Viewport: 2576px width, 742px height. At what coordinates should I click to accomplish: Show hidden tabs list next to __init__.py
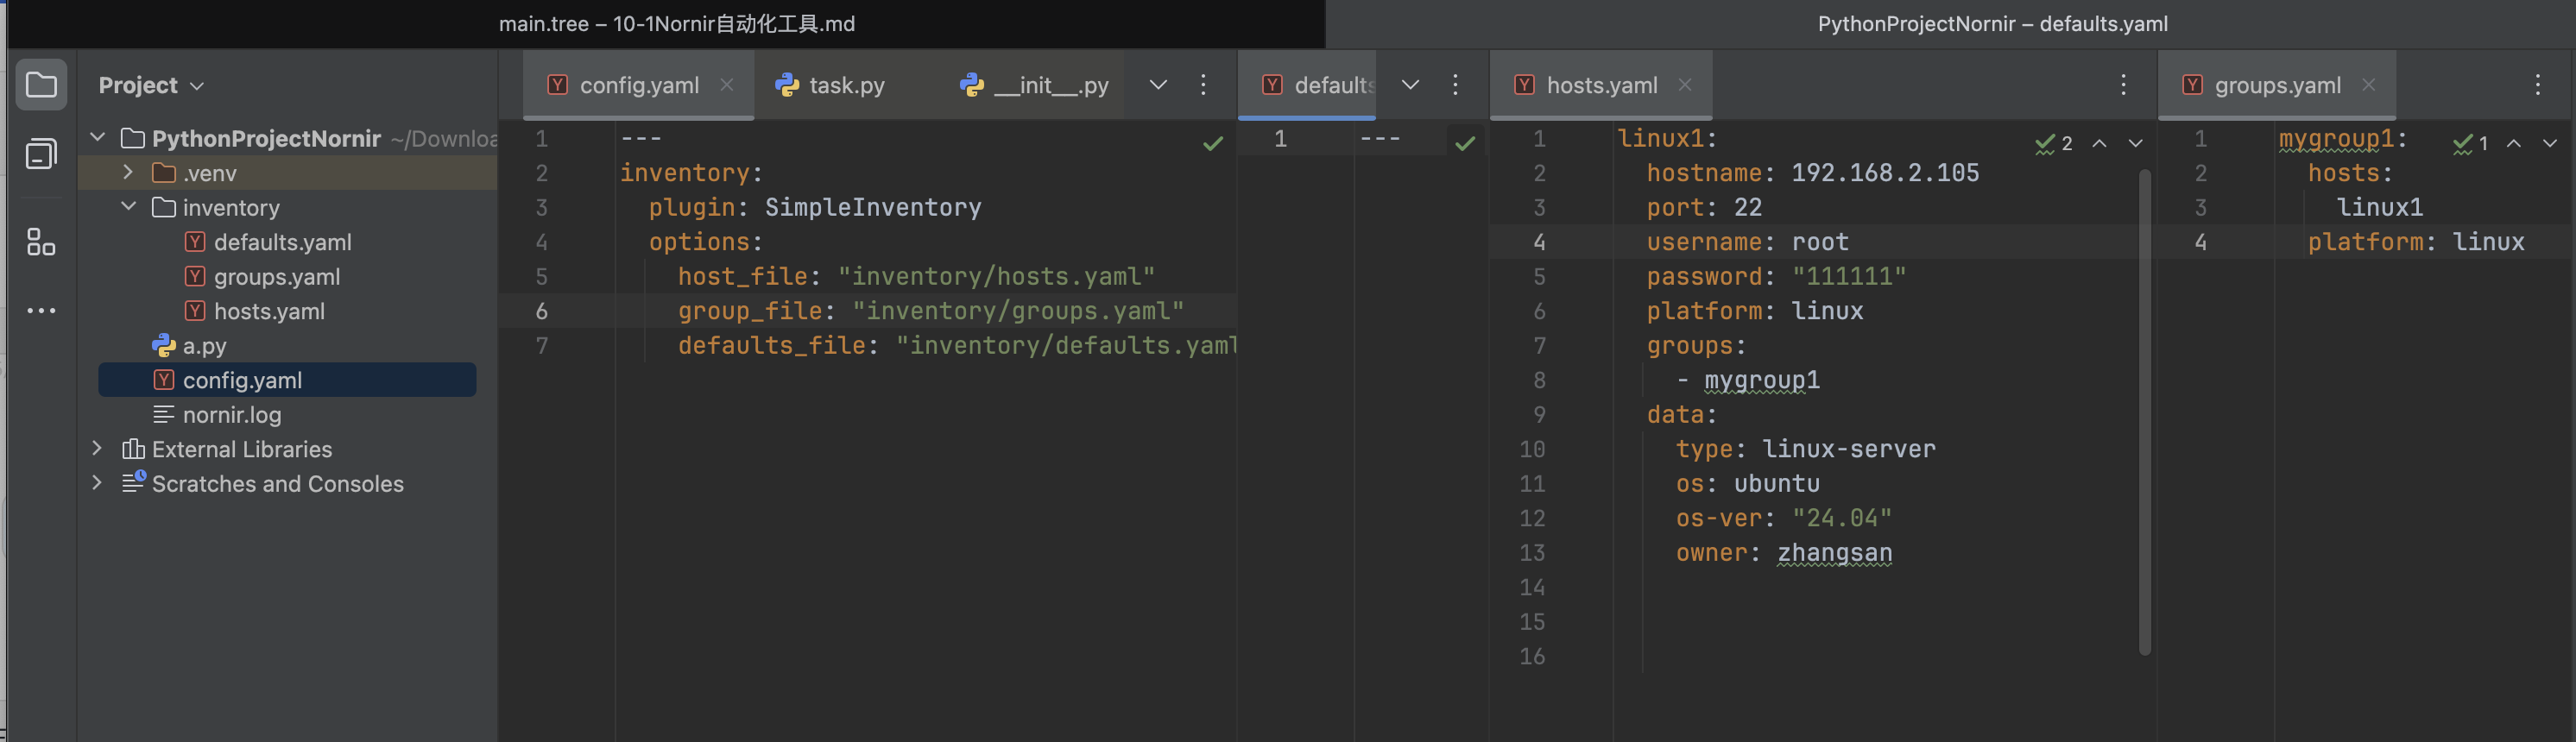click(x=1158, y=85)
